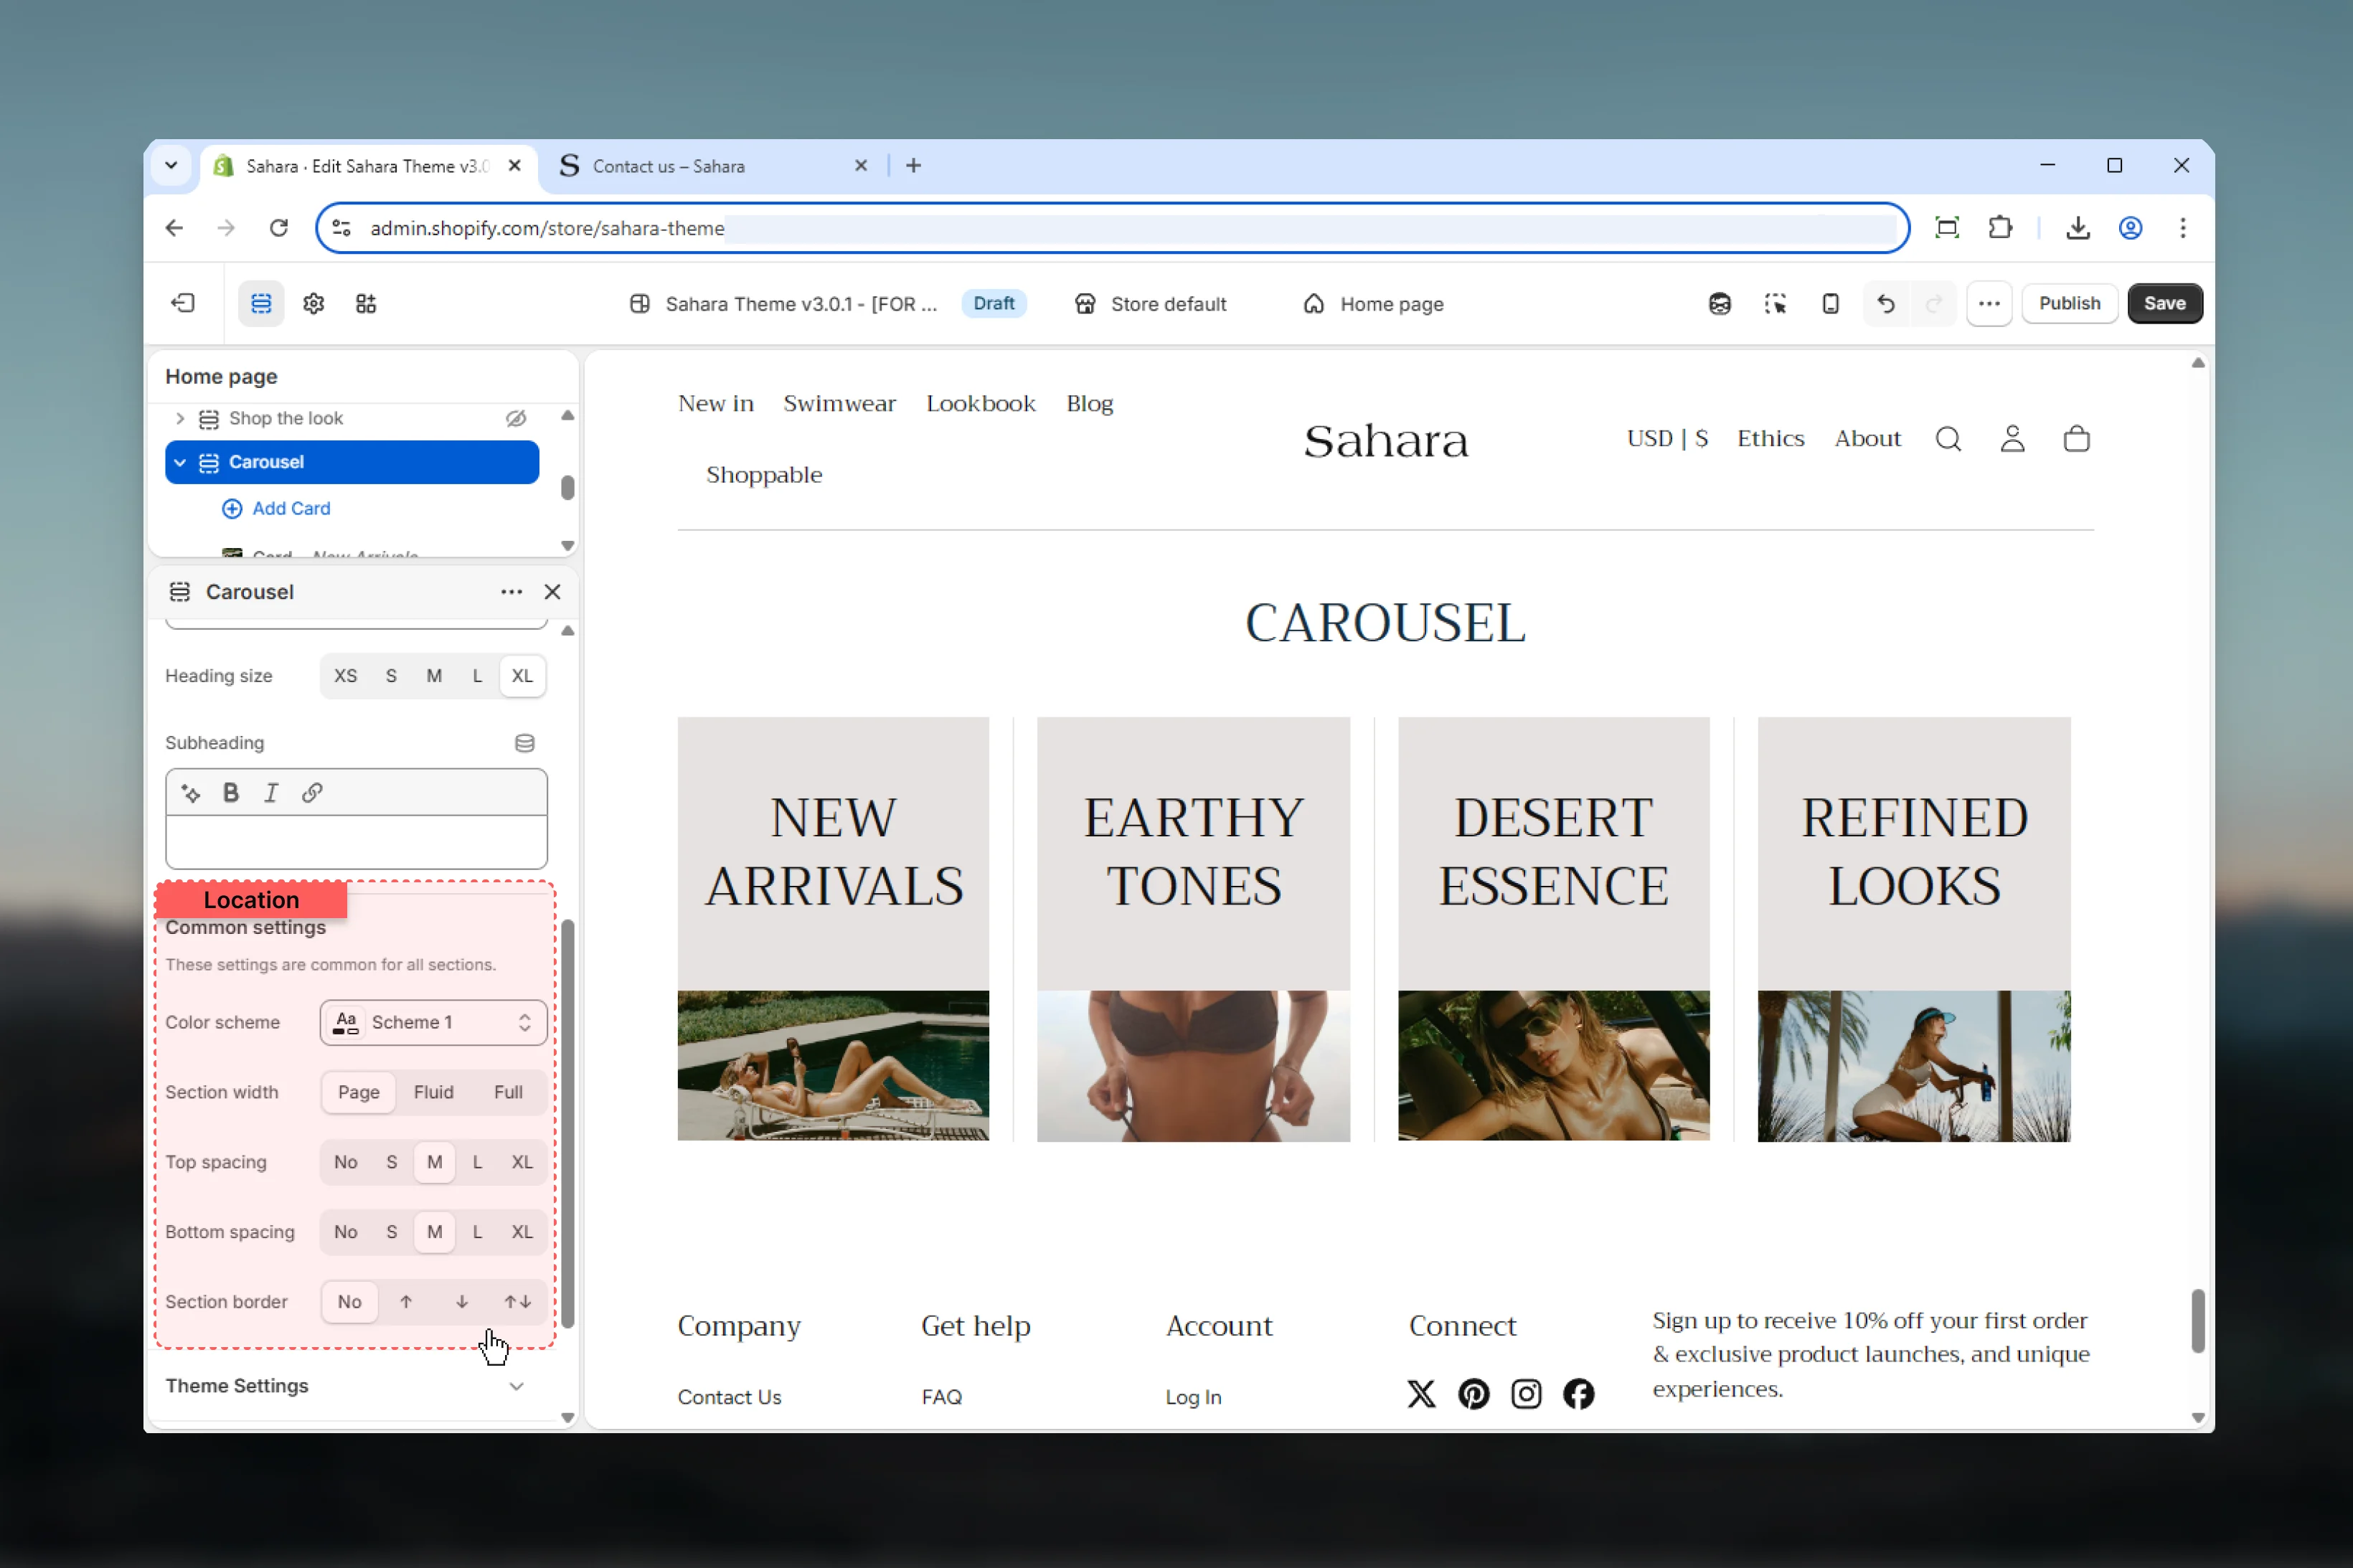Switch to mobile preview icon
Viewport: 2353px width, 1568px height.
pos(1830,303)
